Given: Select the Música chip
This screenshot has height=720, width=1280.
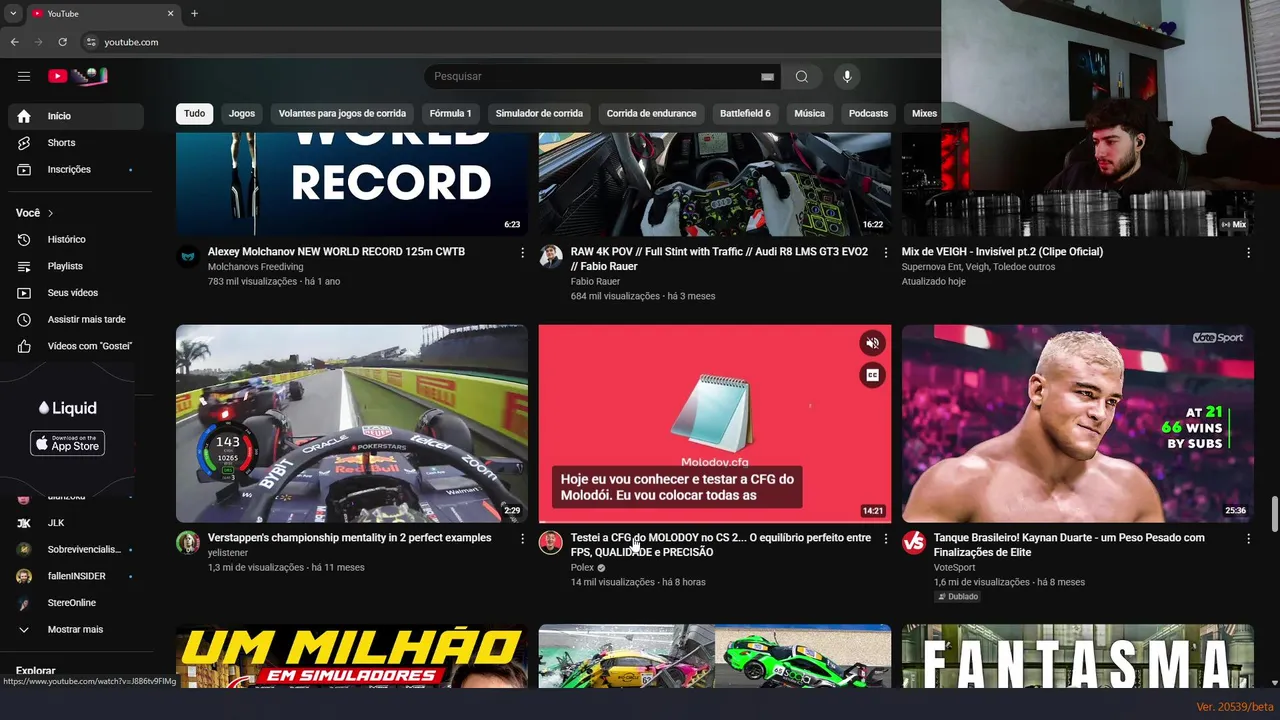Looking at the screenshot, I should [x=809, y=113].
